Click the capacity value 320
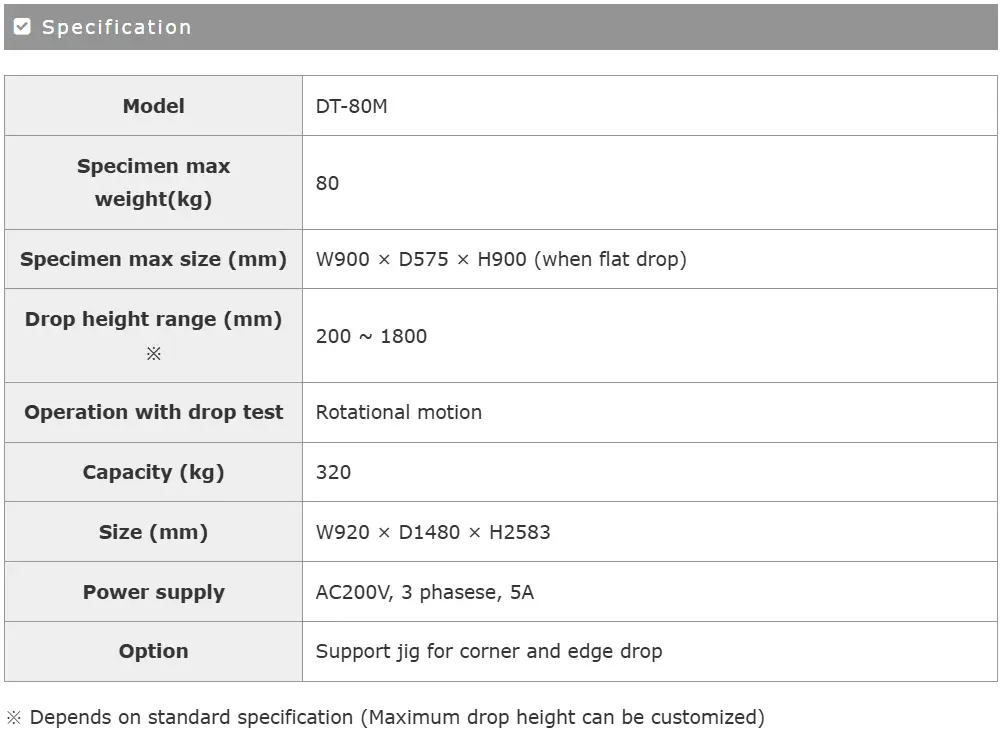This screenshot has height=734, width=1000. (333, 472)
